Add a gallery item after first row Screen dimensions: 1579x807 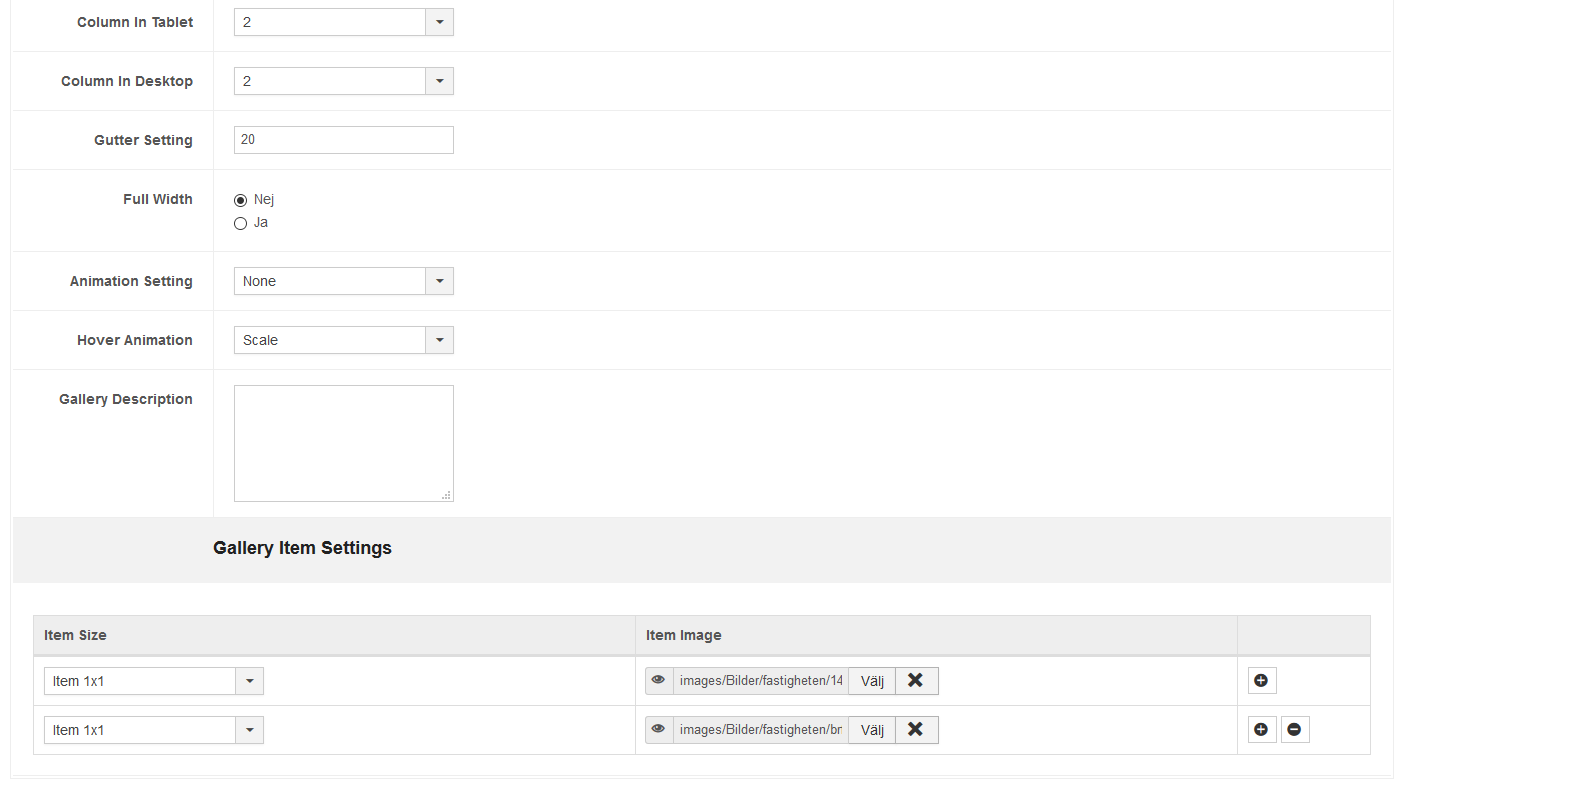(x=1262, y=681)
